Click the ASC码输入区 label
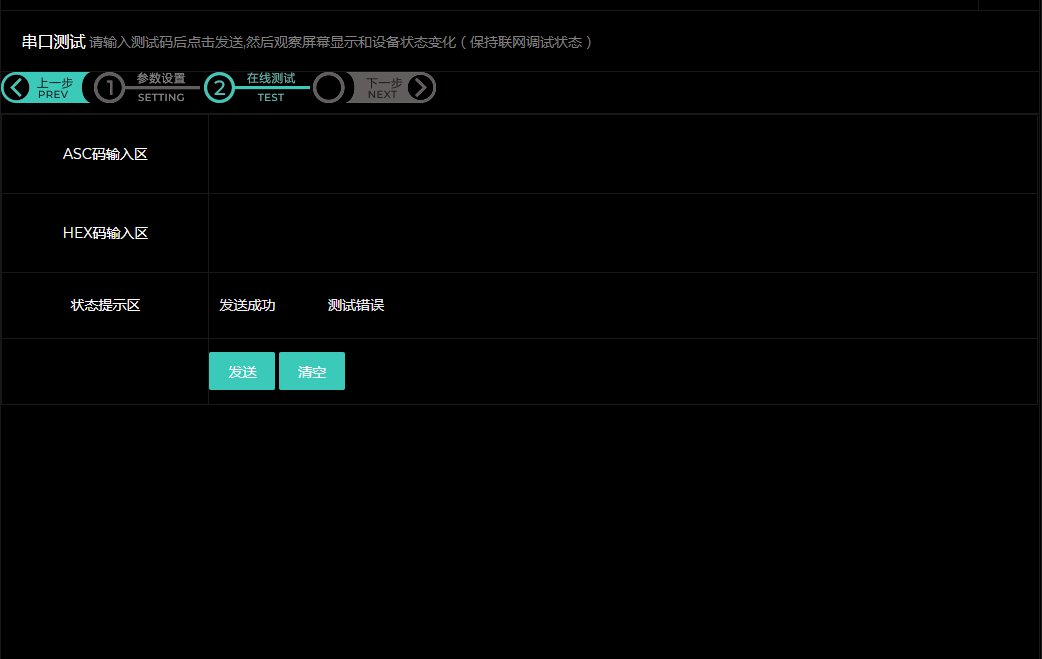This screenshot has width=1042, height=659. coord(105,154)
